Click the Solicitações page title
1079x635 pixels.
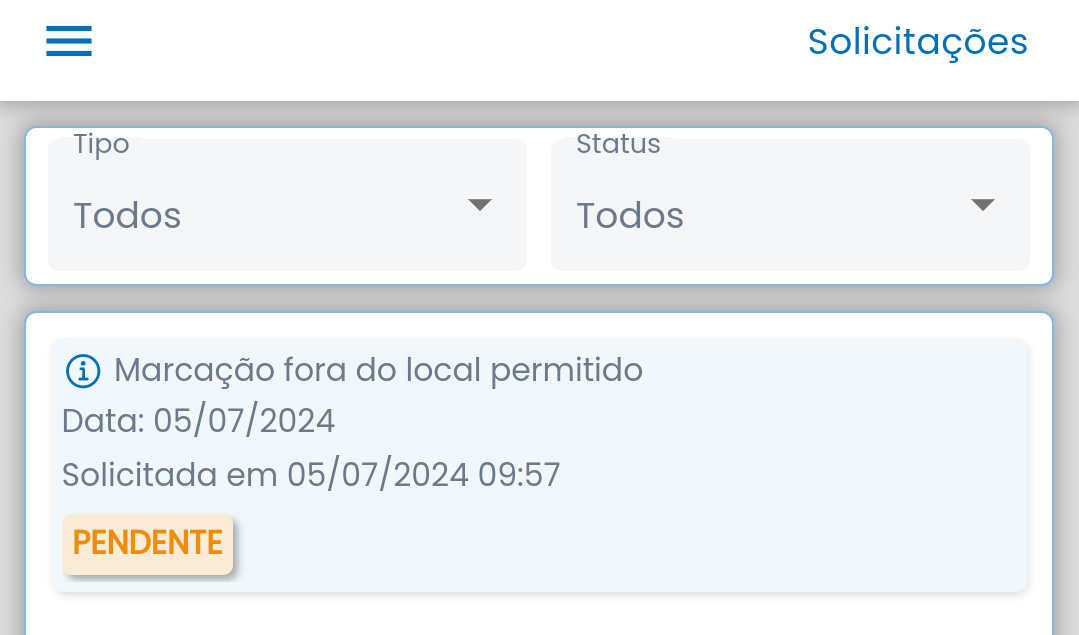click(x=917, y=42)
